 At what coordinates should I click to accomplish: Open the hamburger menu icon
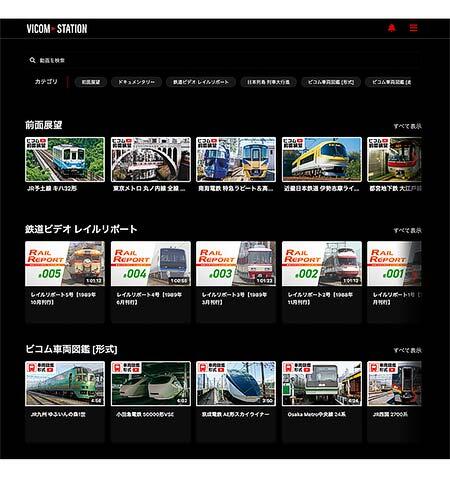(x=413, y=28)
